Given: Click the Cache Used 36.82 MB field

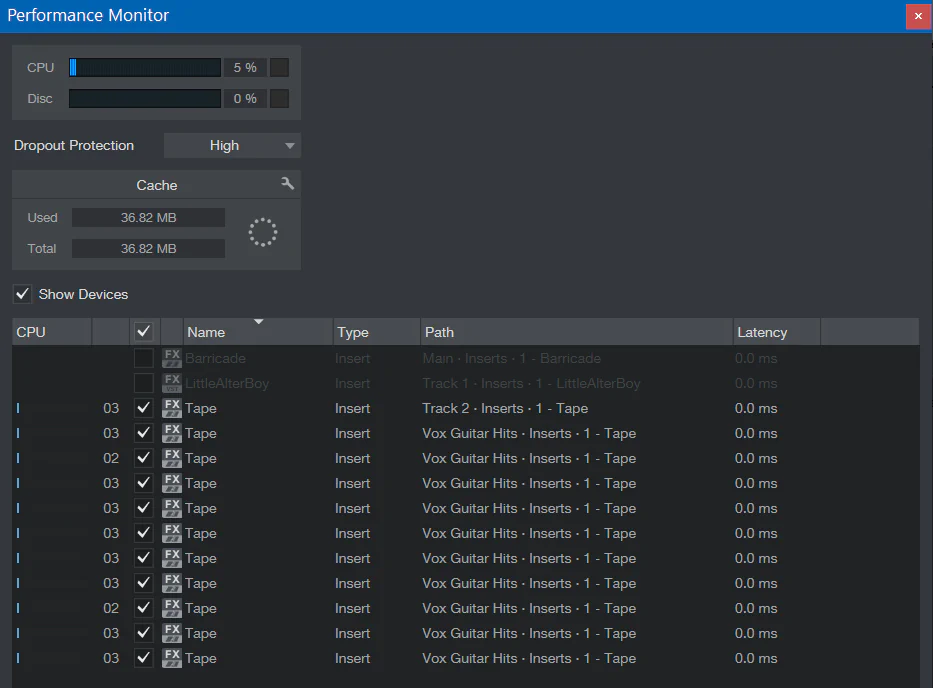Looking at the screenshot, I should [148, 217].
